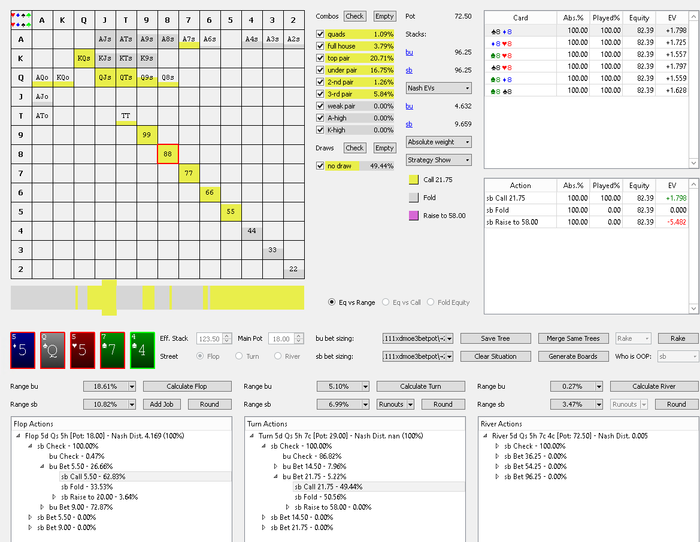Screen dimensions: 700x542
Task: Click the purple Raise to 58.00 swatch
Action: coord(414,216)
